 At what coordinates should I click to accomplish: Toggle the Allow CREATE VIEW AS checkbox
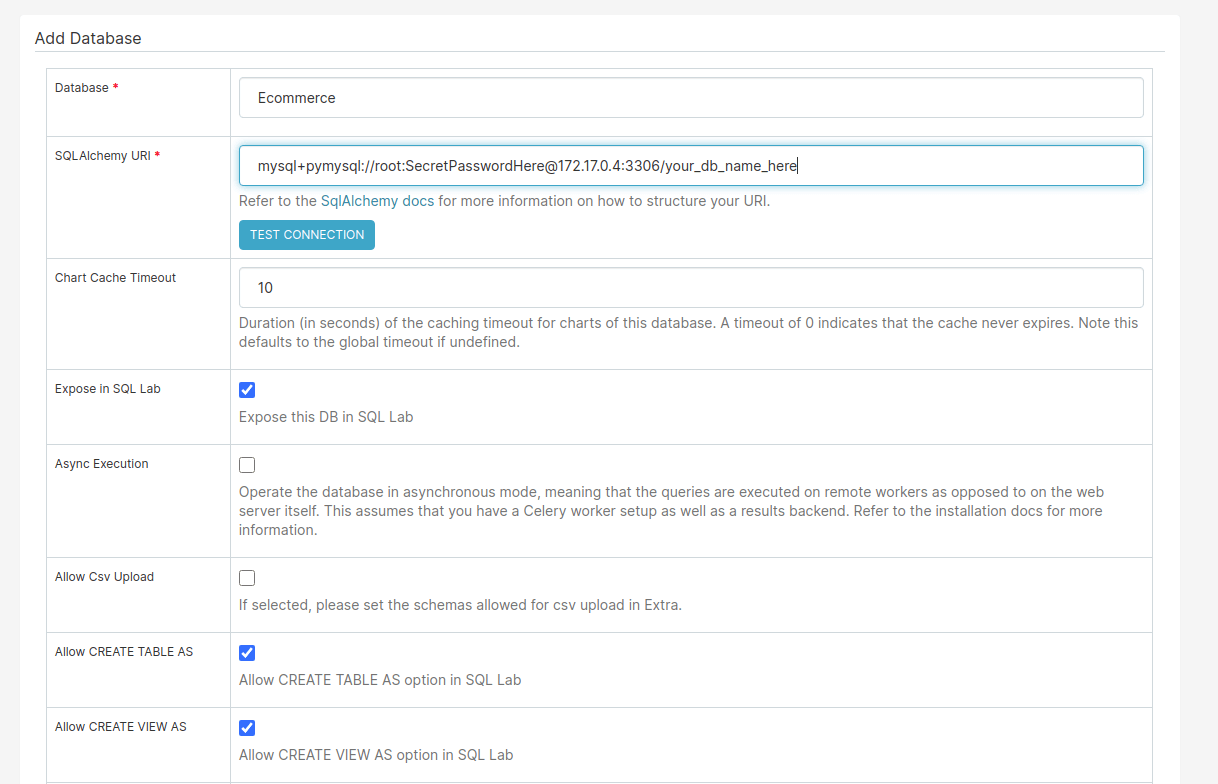[247, 728]
